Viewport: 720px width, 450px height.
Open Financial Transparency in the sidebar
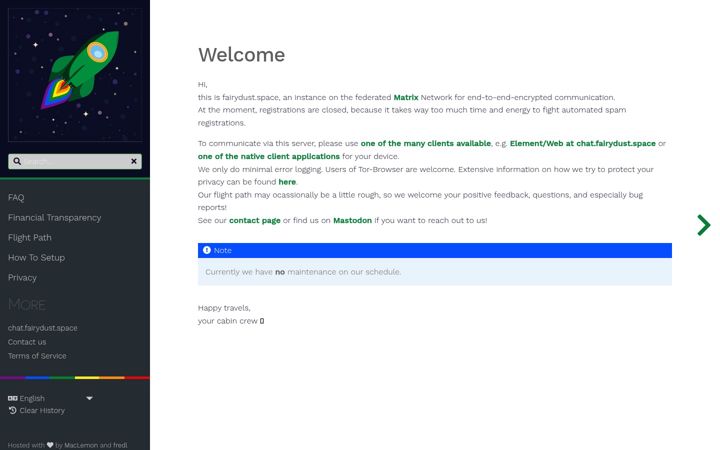click(54, 218)
